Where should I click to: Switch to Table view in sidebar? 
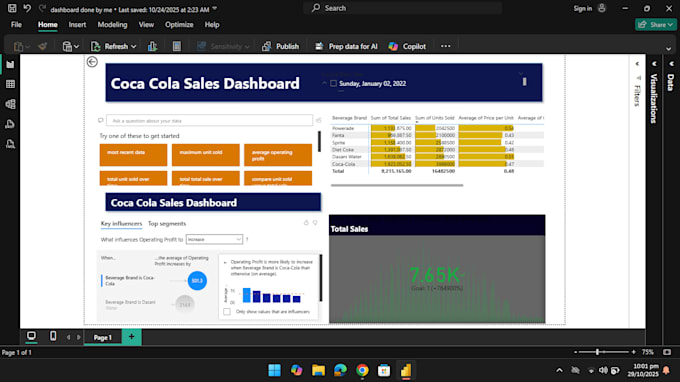pyautogui.click(x=10, y=84)
